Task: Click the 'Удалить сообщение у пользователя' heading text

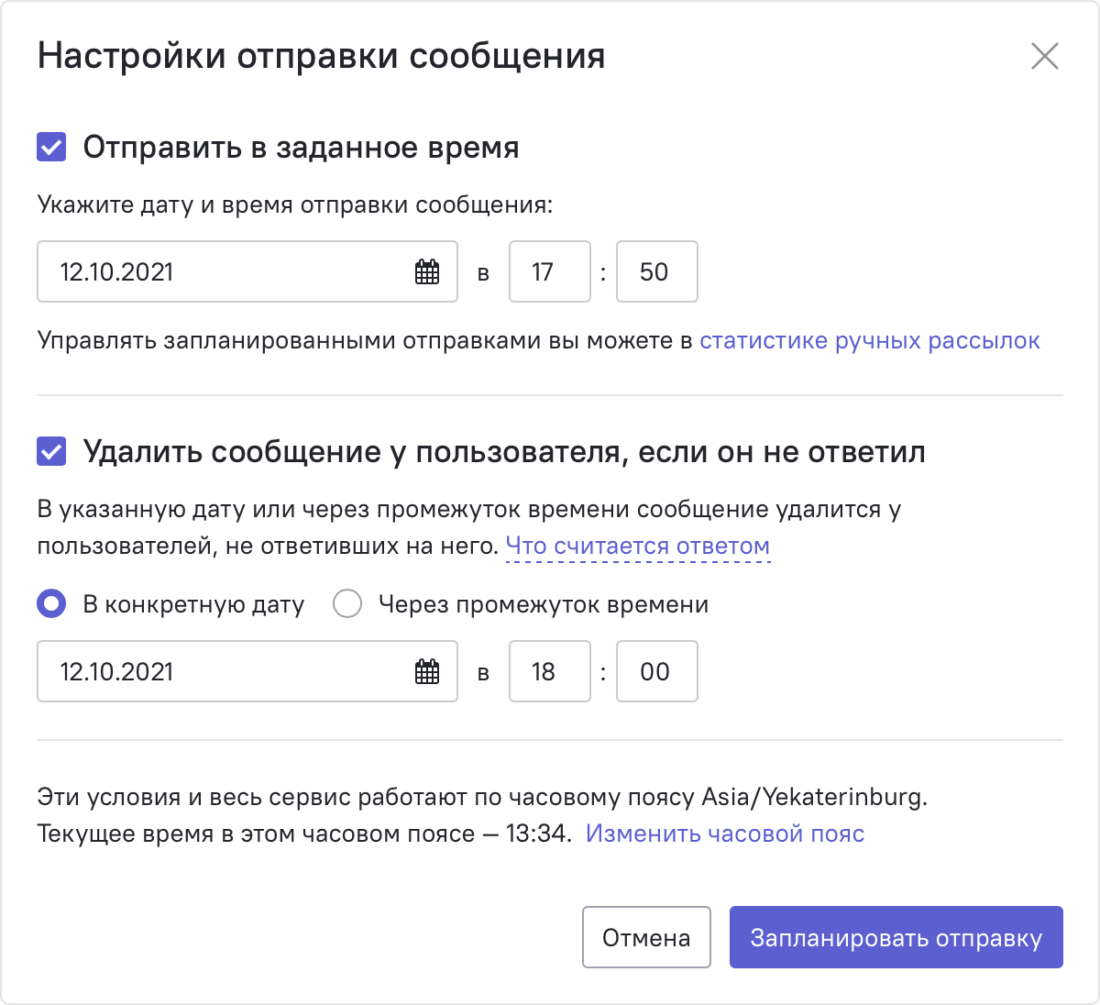Action: pyautogui.click(x=503, y=452)
